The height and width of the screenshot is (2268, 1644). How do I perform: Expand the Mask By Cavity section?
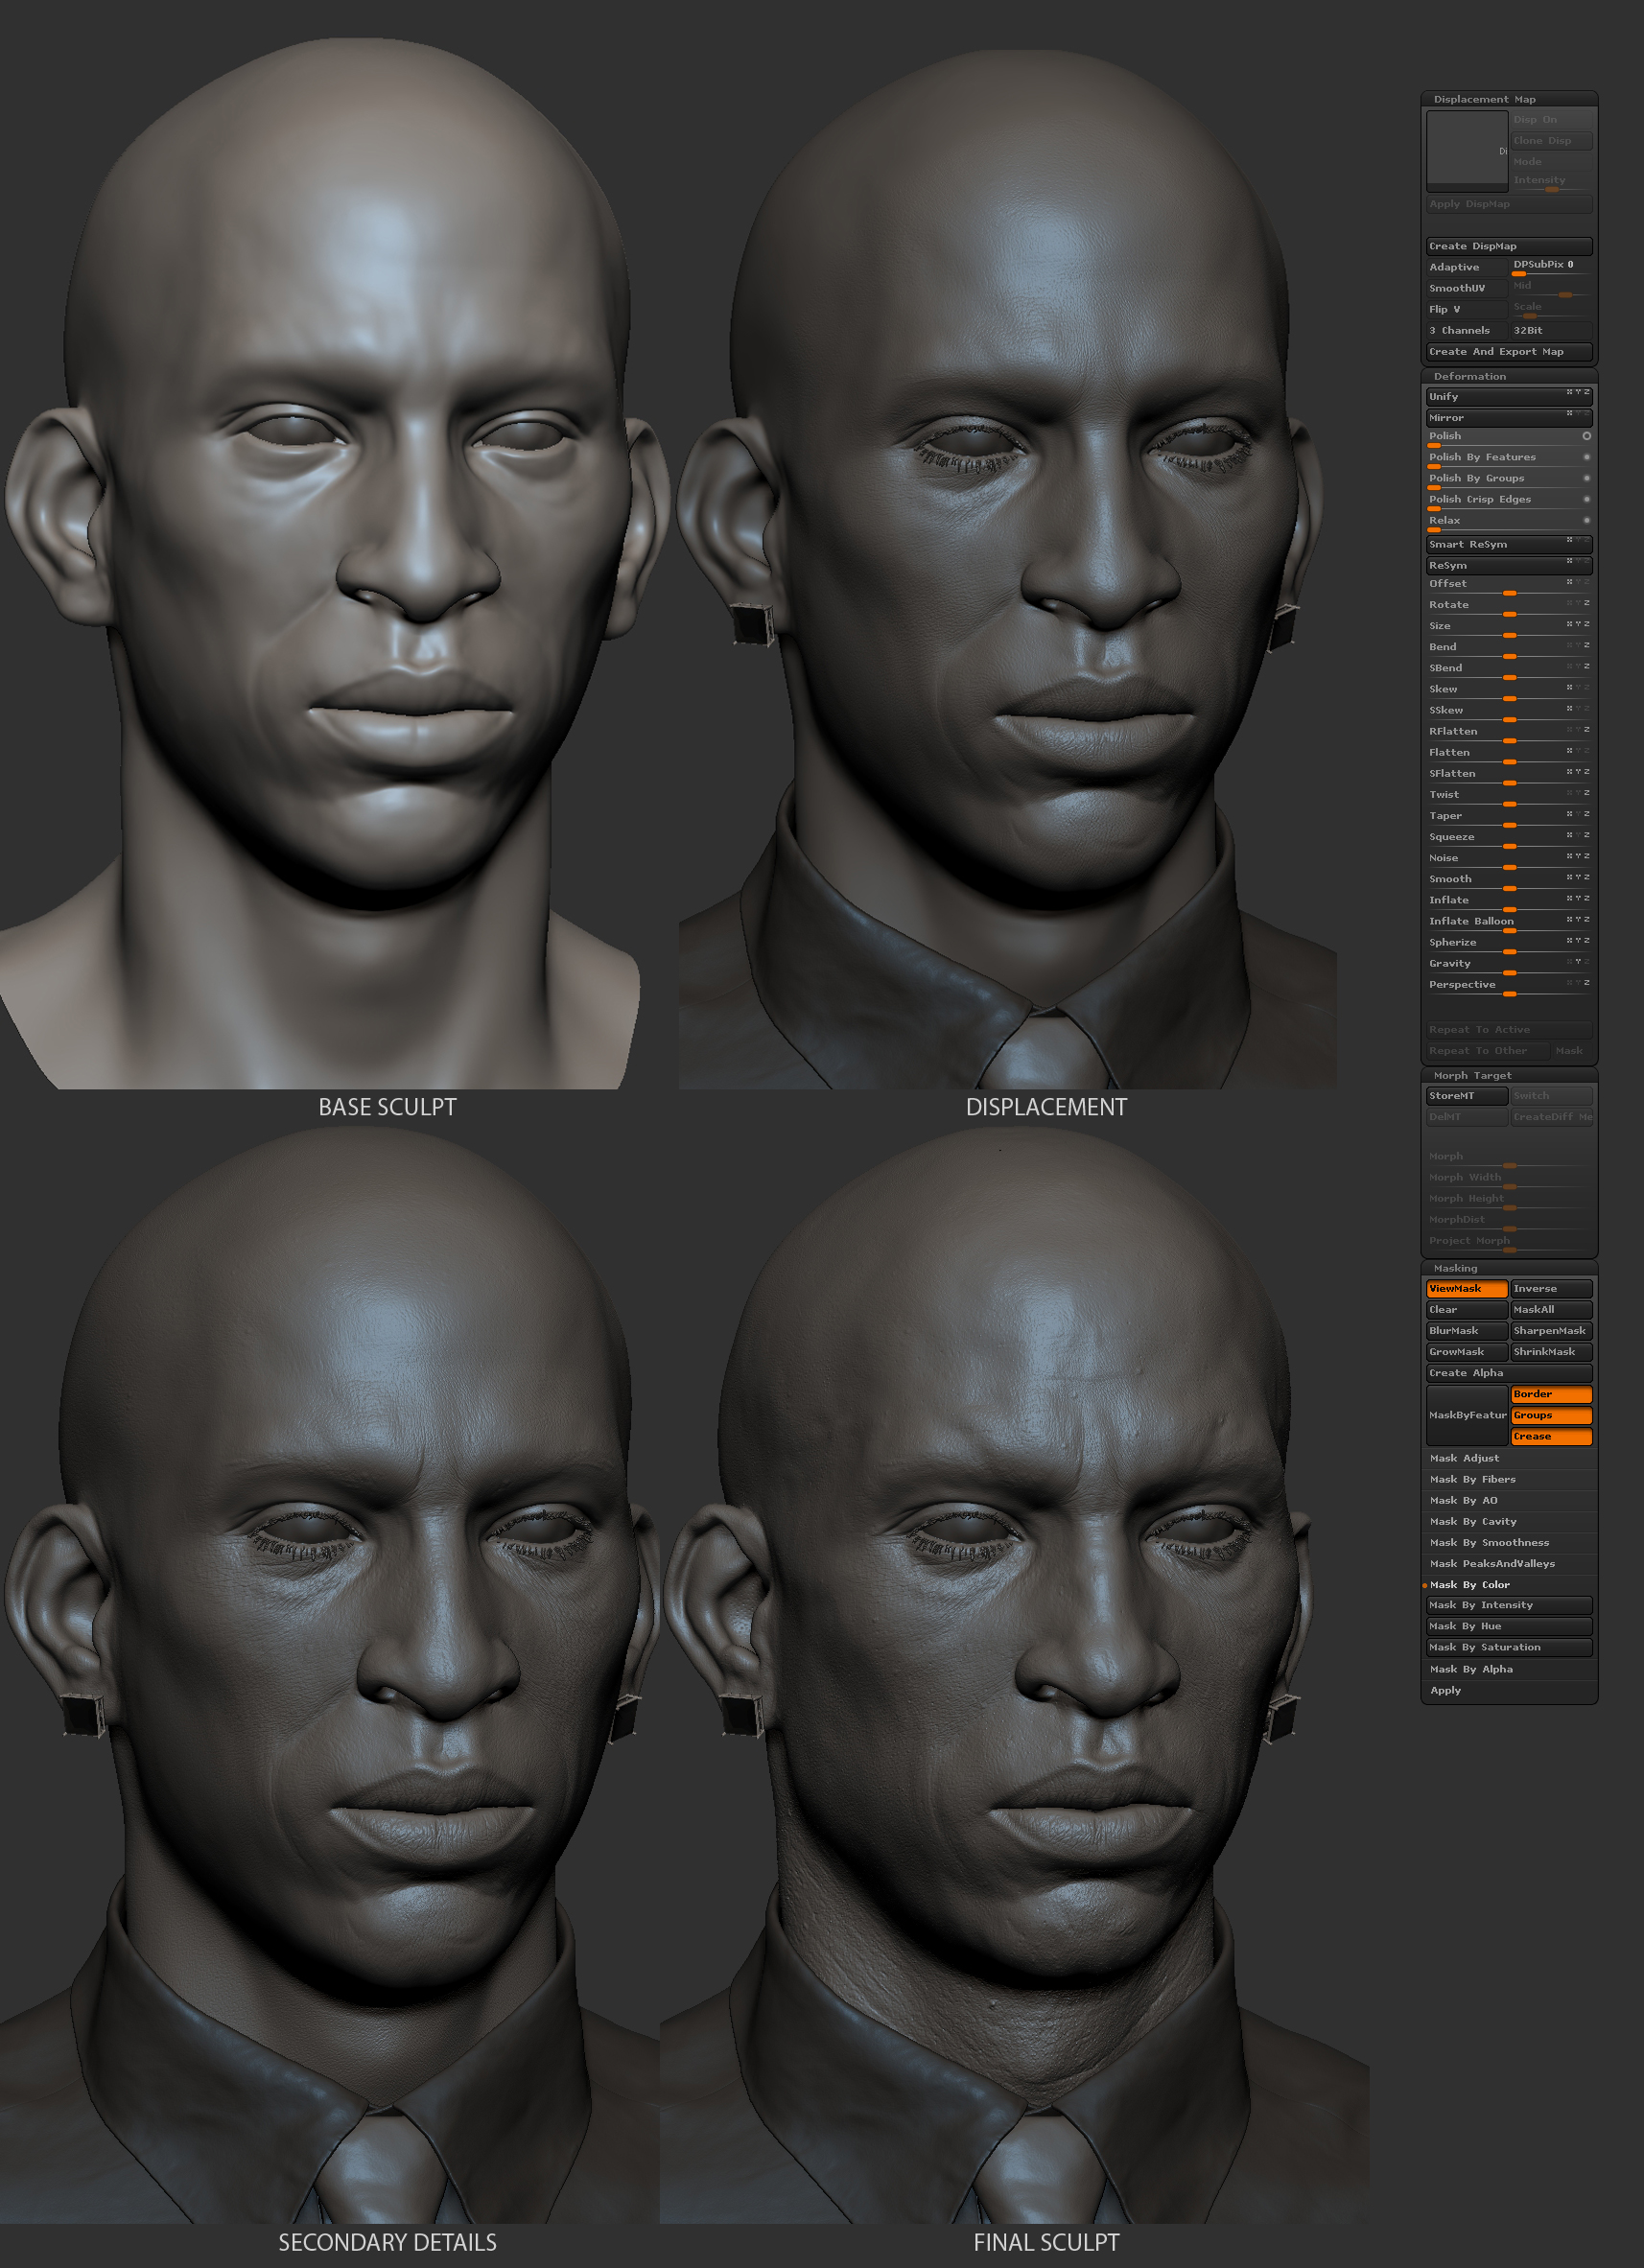tap(1473, 1521)
